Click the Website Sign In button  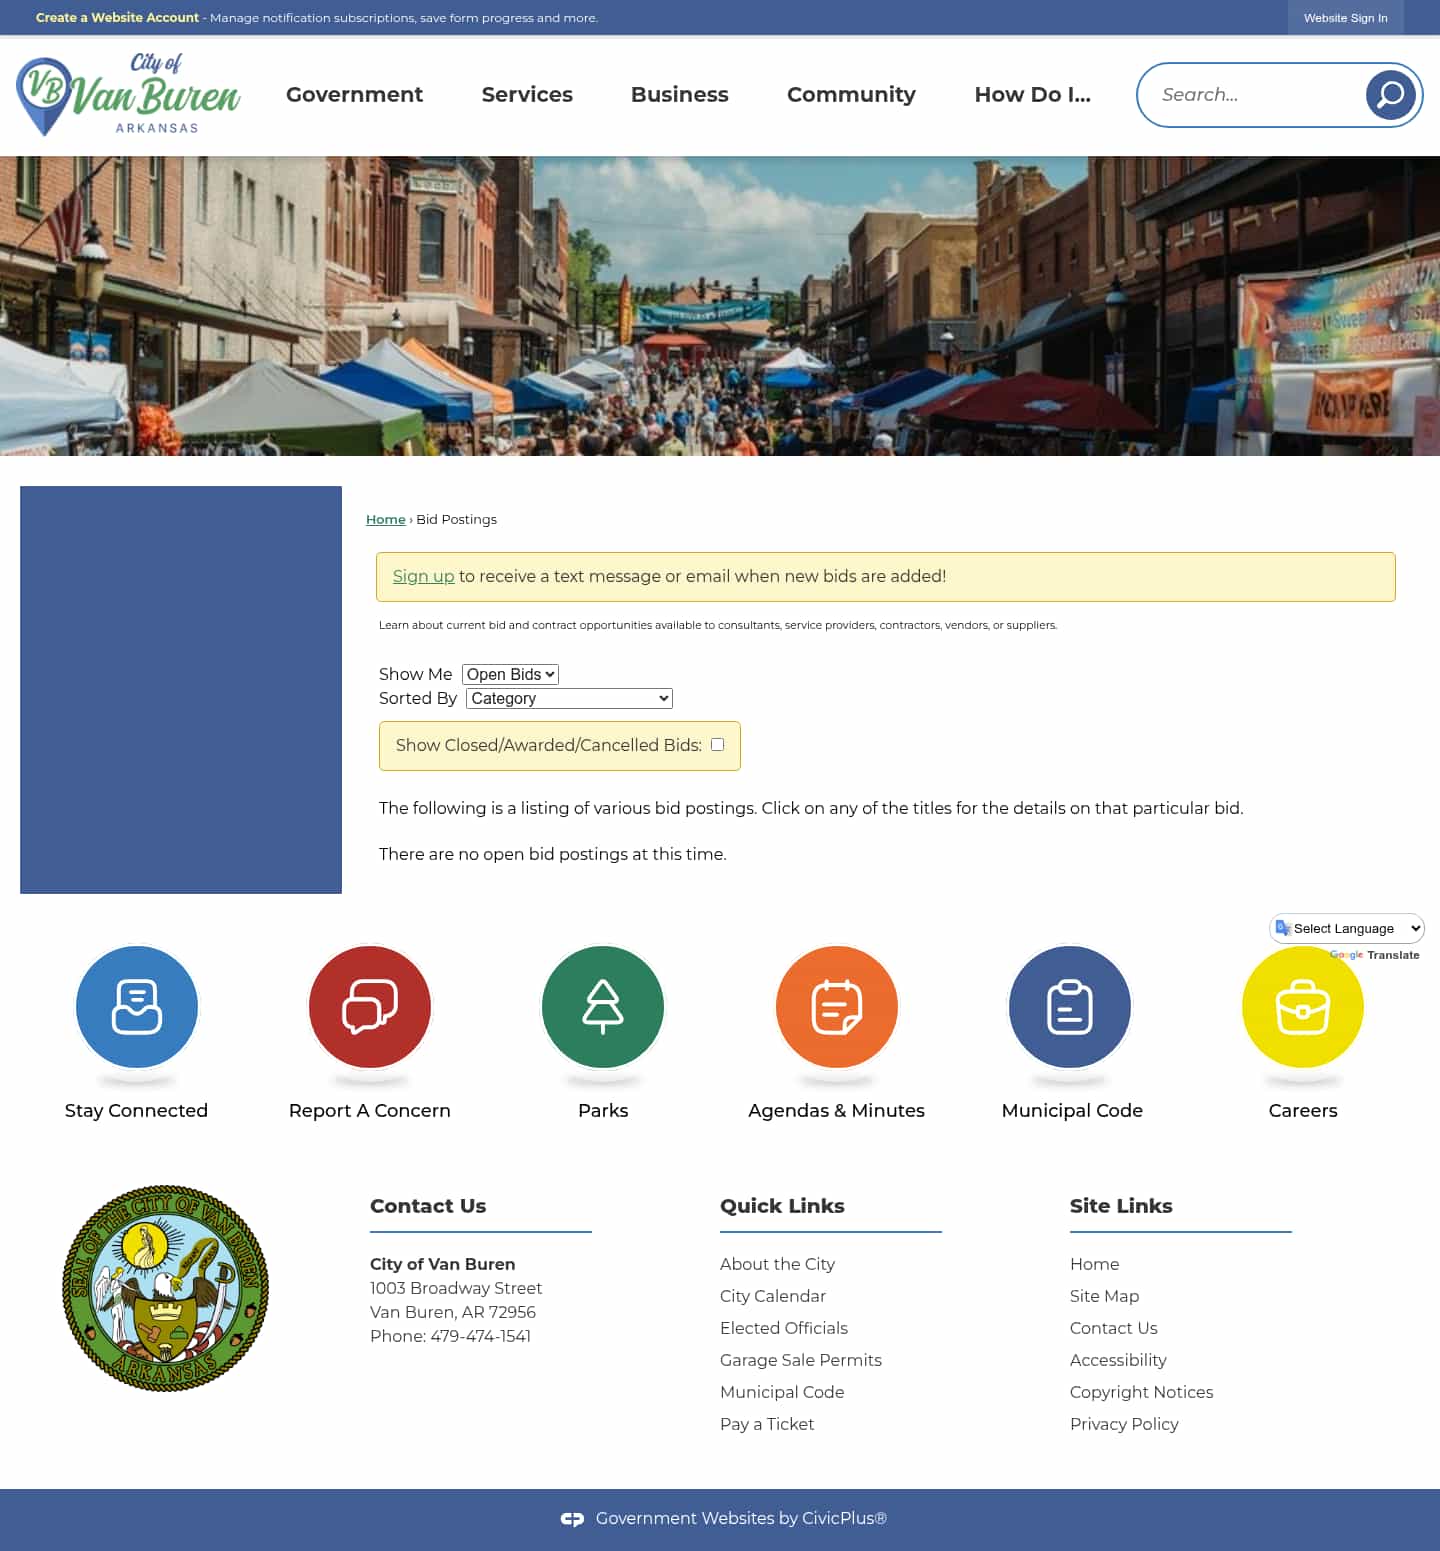tap(1345, 17)
